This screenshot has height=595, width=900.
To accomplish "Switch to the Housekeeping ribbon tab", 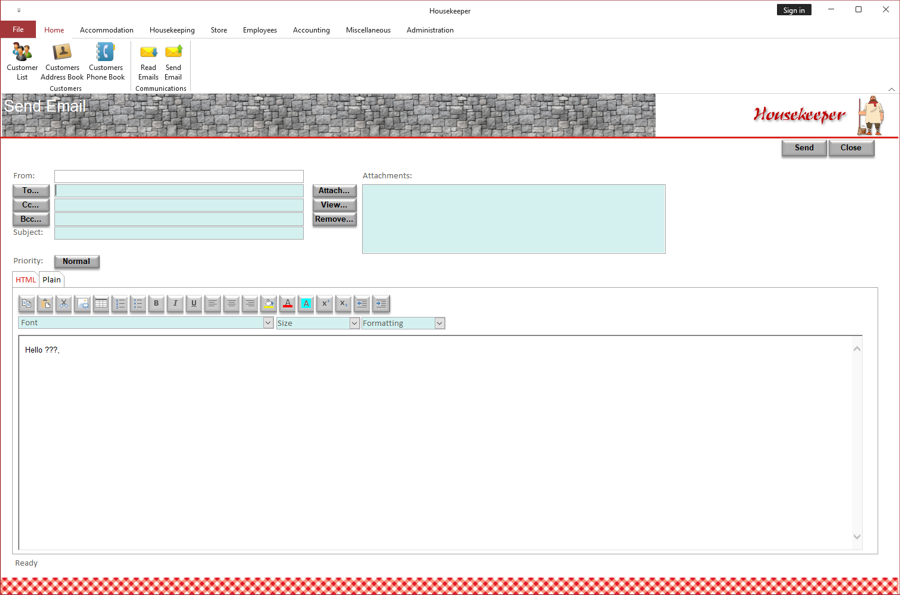I will tap(172, 30).
